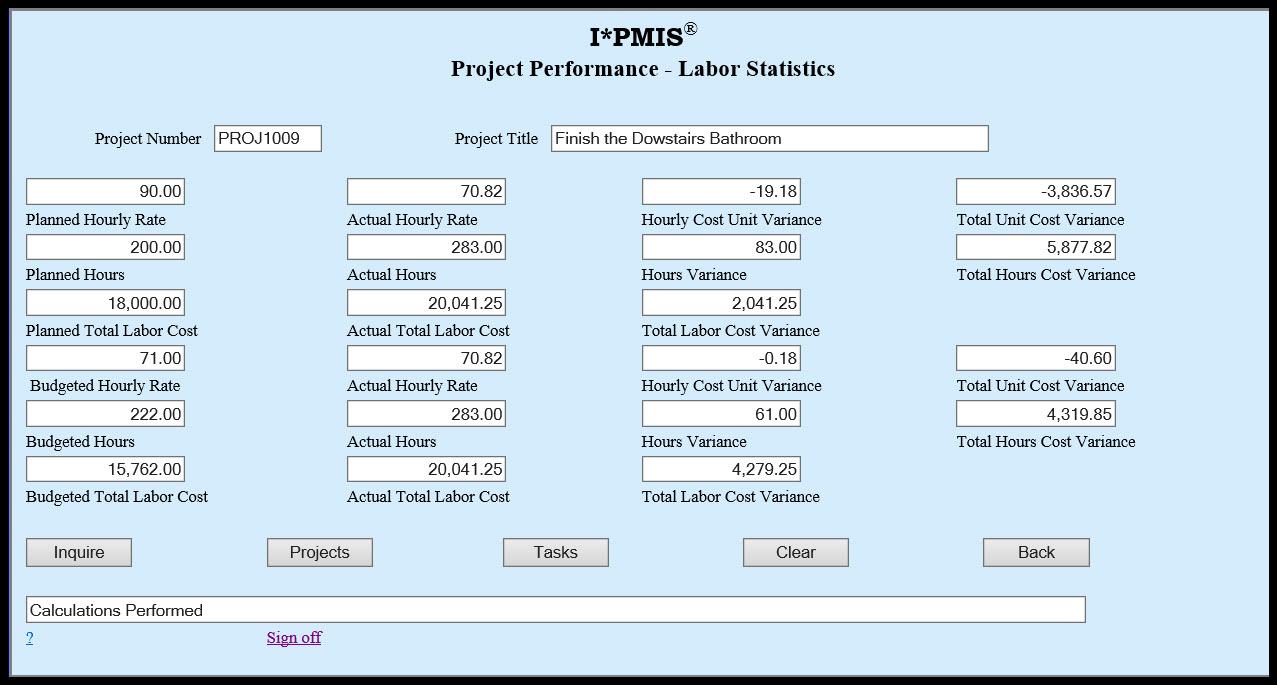Select the Project Number field
The image size is (1277, 685).
point(266,138)
